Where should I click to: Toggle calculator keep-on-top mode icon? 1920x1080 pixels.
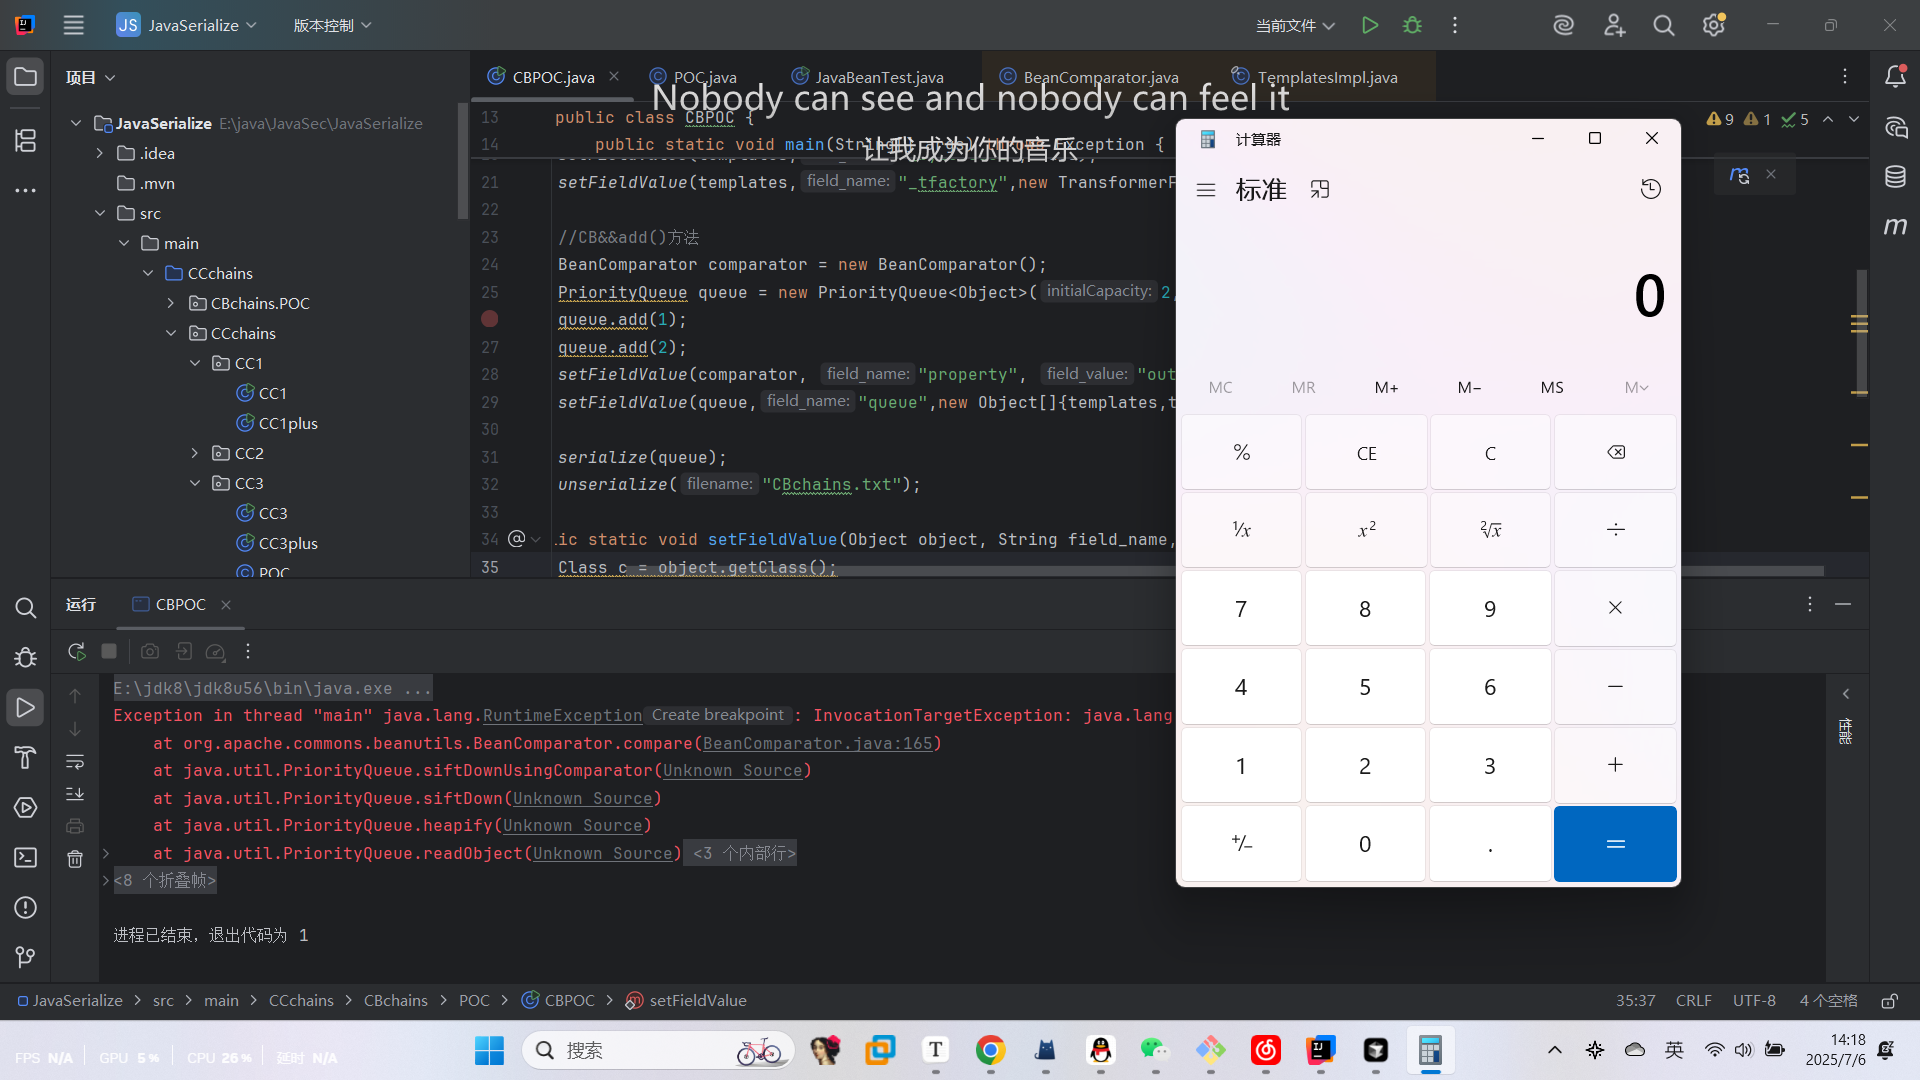tap(1320, 189)
